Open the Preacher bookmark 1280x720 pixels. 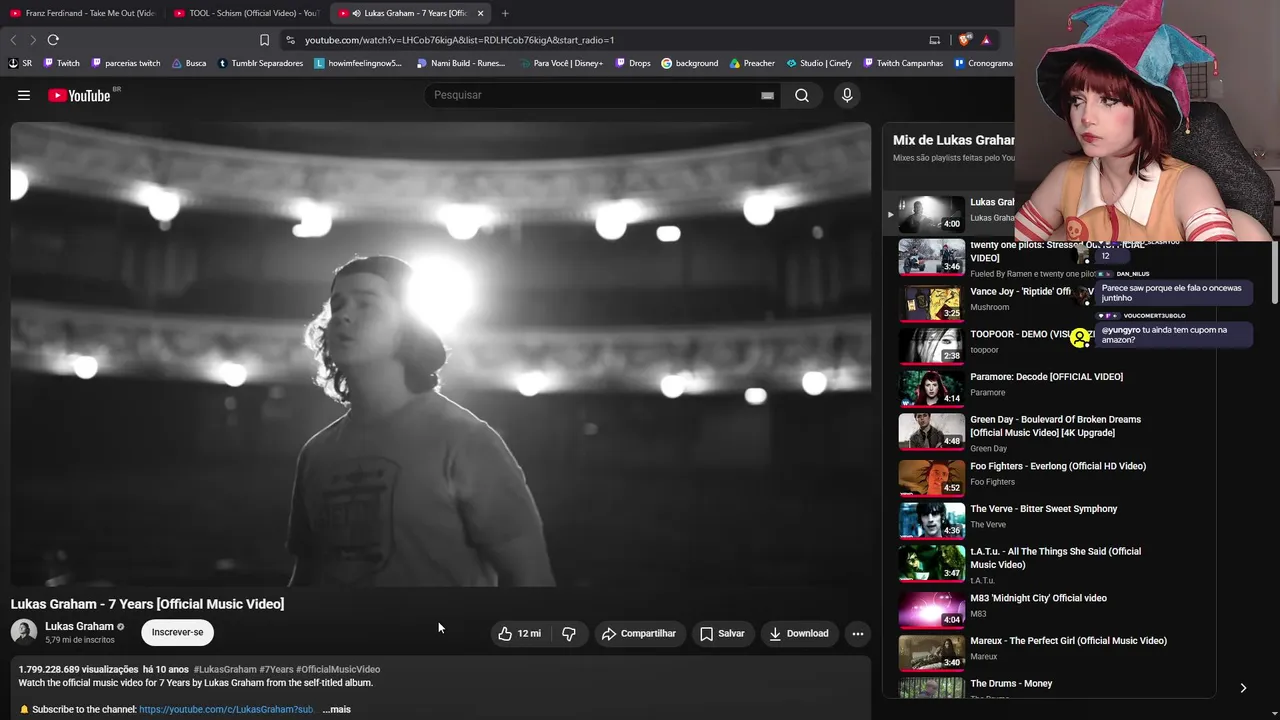(x=752, y=63)
